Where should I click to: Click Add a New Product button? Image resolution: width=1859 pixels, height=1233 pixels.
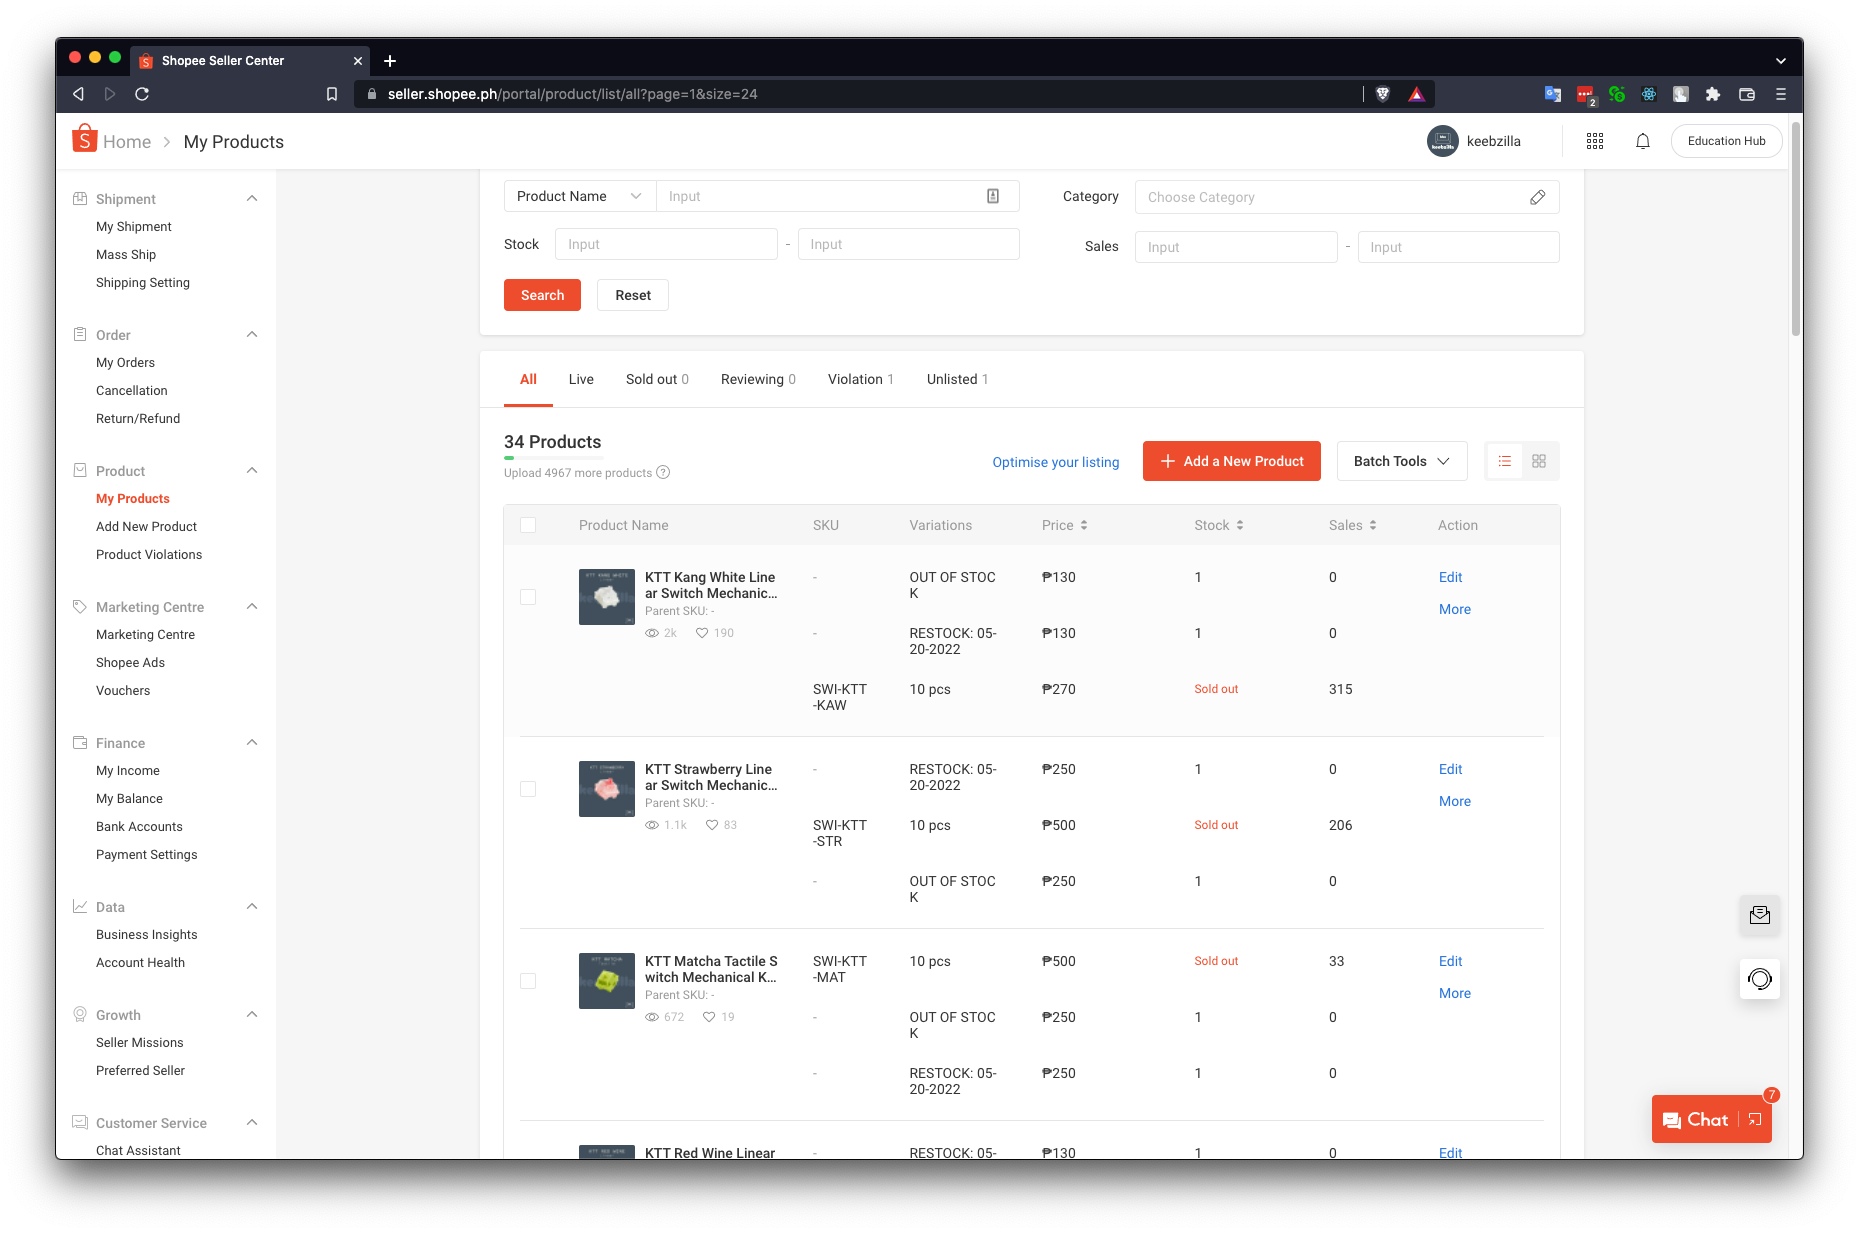[x=1232, y=461]
